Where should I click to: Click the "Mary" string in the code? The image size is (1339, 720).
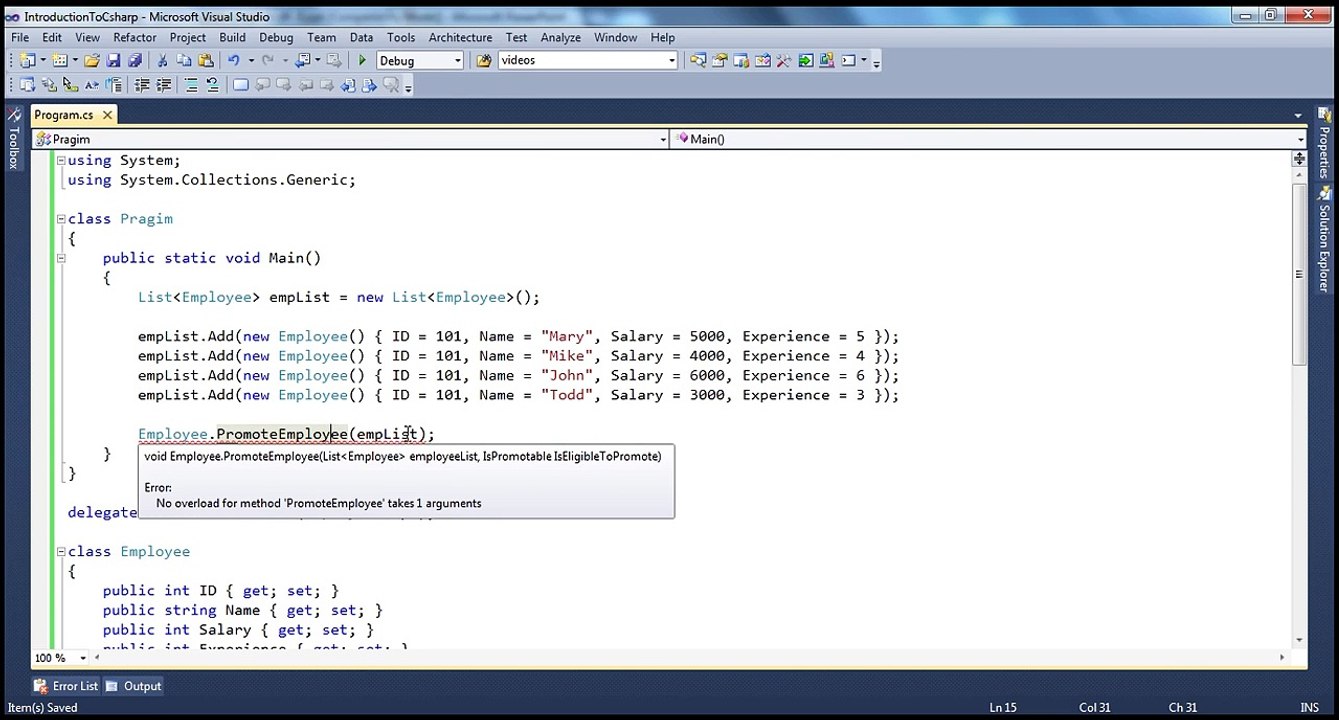coord(567,336)
